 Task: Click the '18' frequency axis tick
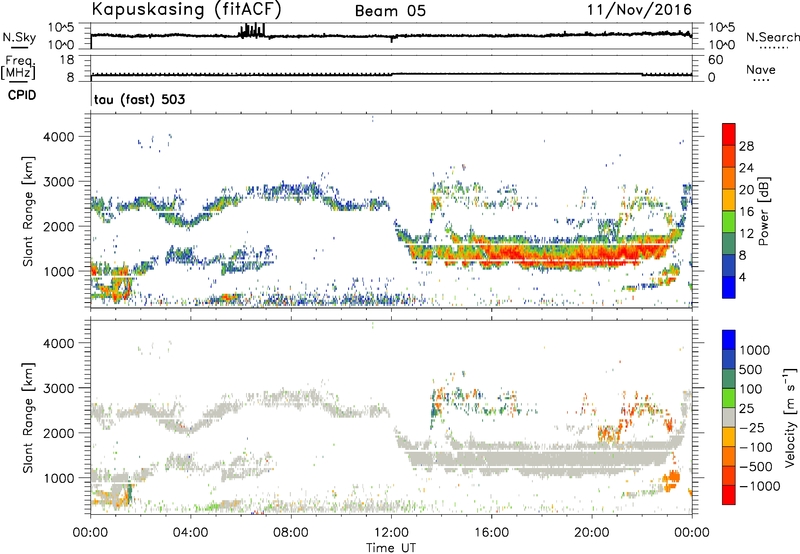tap(67, 60)
